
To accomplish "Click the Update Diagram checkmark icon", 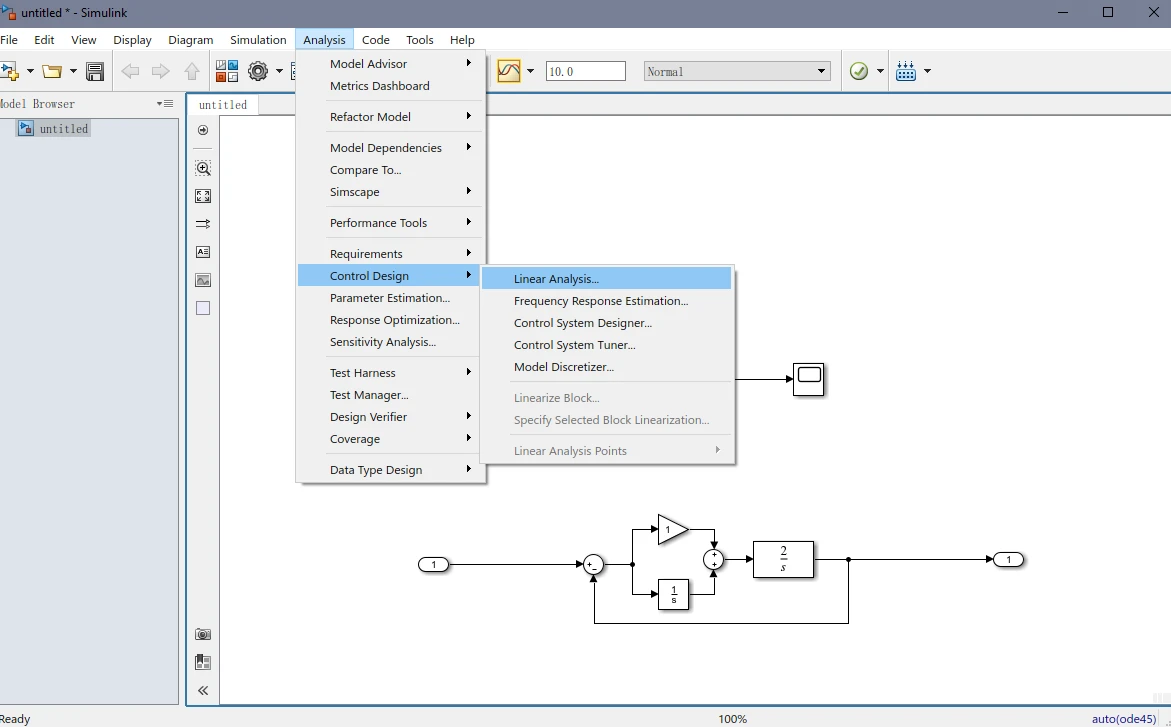I will [x=859, y=71].
